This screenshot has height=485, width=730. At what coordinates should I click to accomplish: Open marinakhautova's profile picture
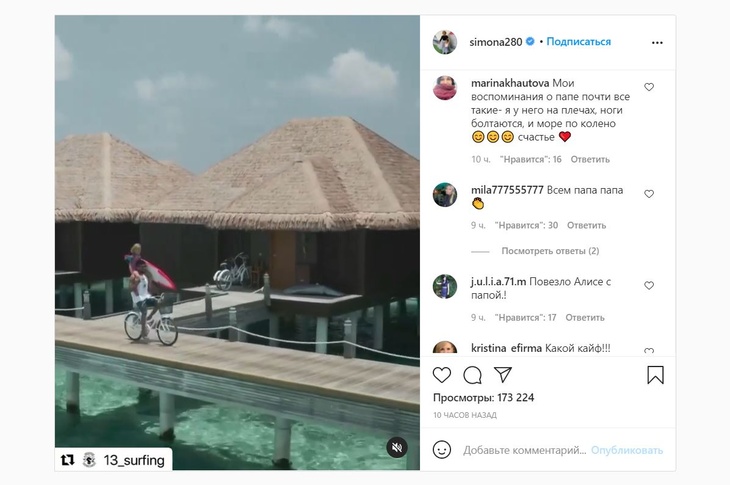click(445, 88)
